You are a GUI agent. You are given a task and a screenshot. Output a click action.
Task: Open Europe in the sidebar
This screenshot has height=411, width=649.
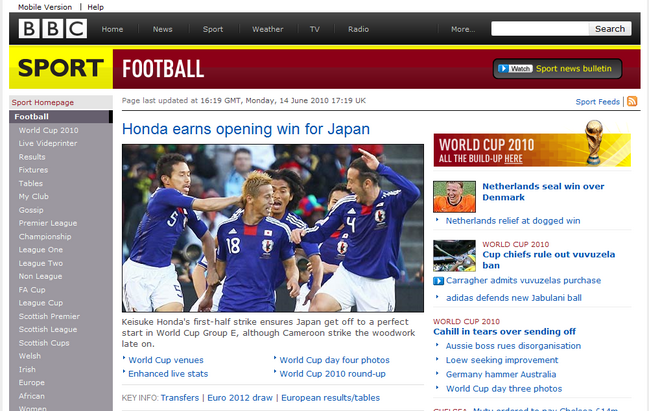coord(31,383)
